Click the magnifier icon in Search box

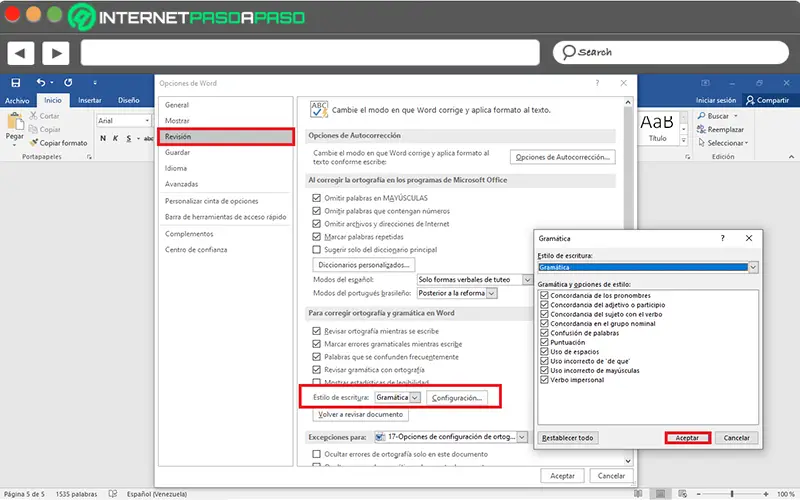point(568,52)
